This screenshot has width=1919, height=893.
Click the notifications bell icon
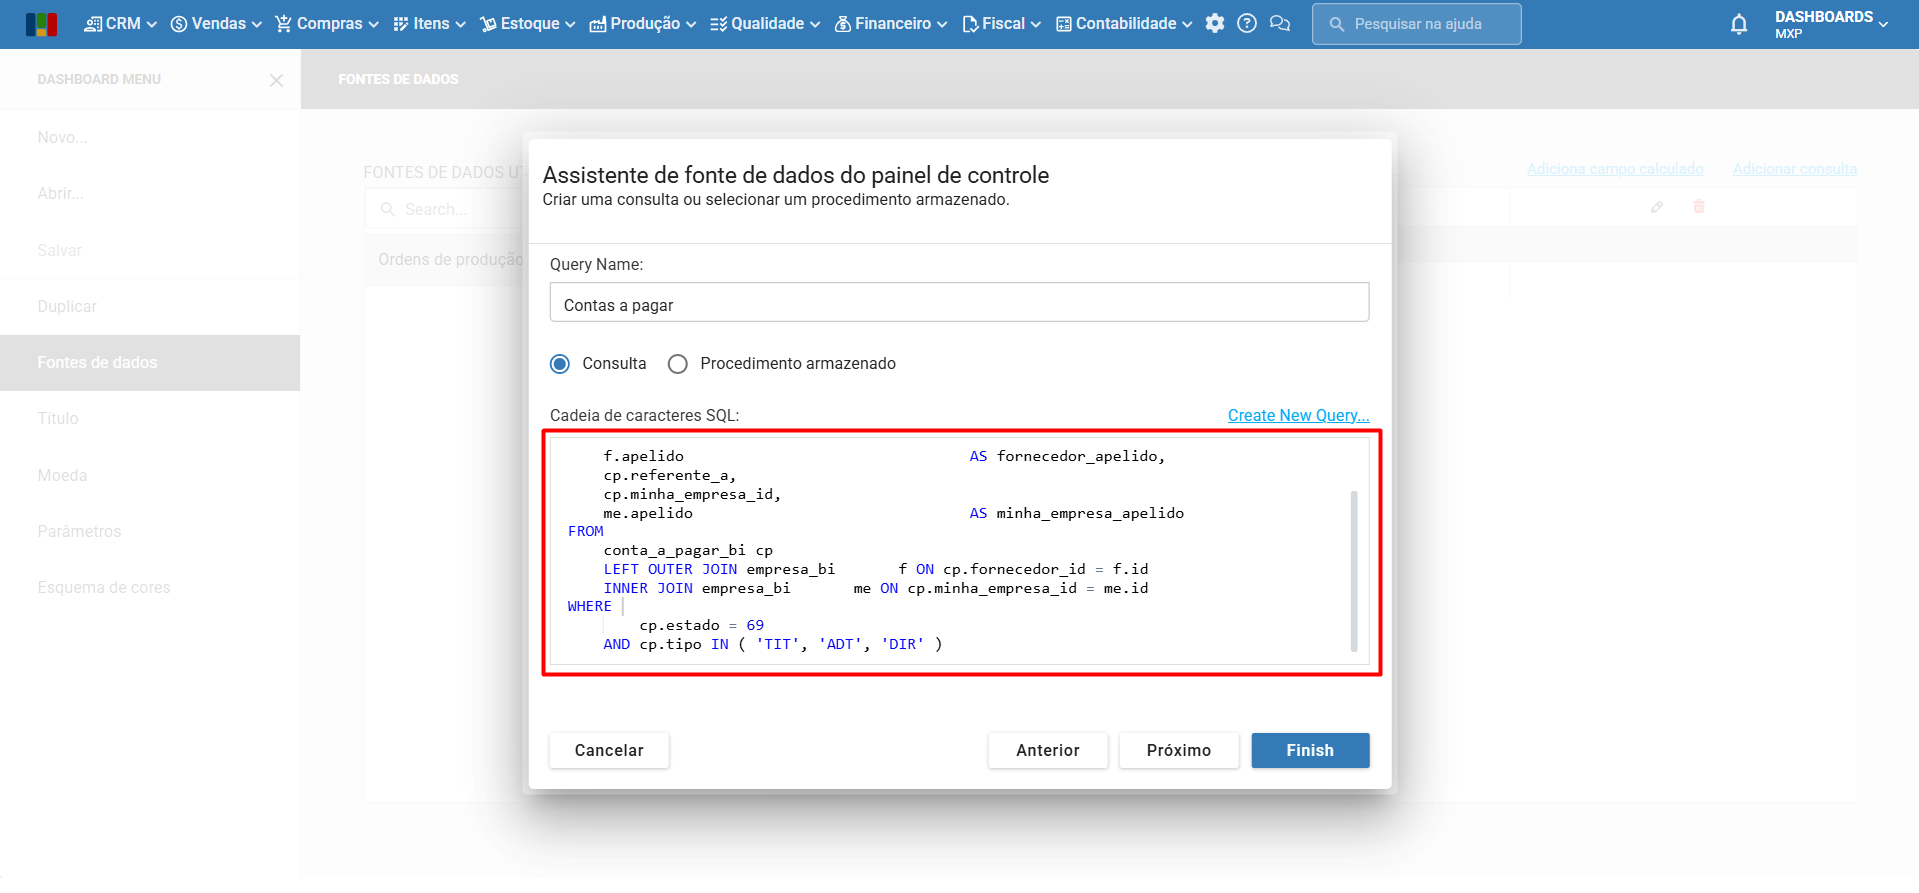tap(1739, 25)
